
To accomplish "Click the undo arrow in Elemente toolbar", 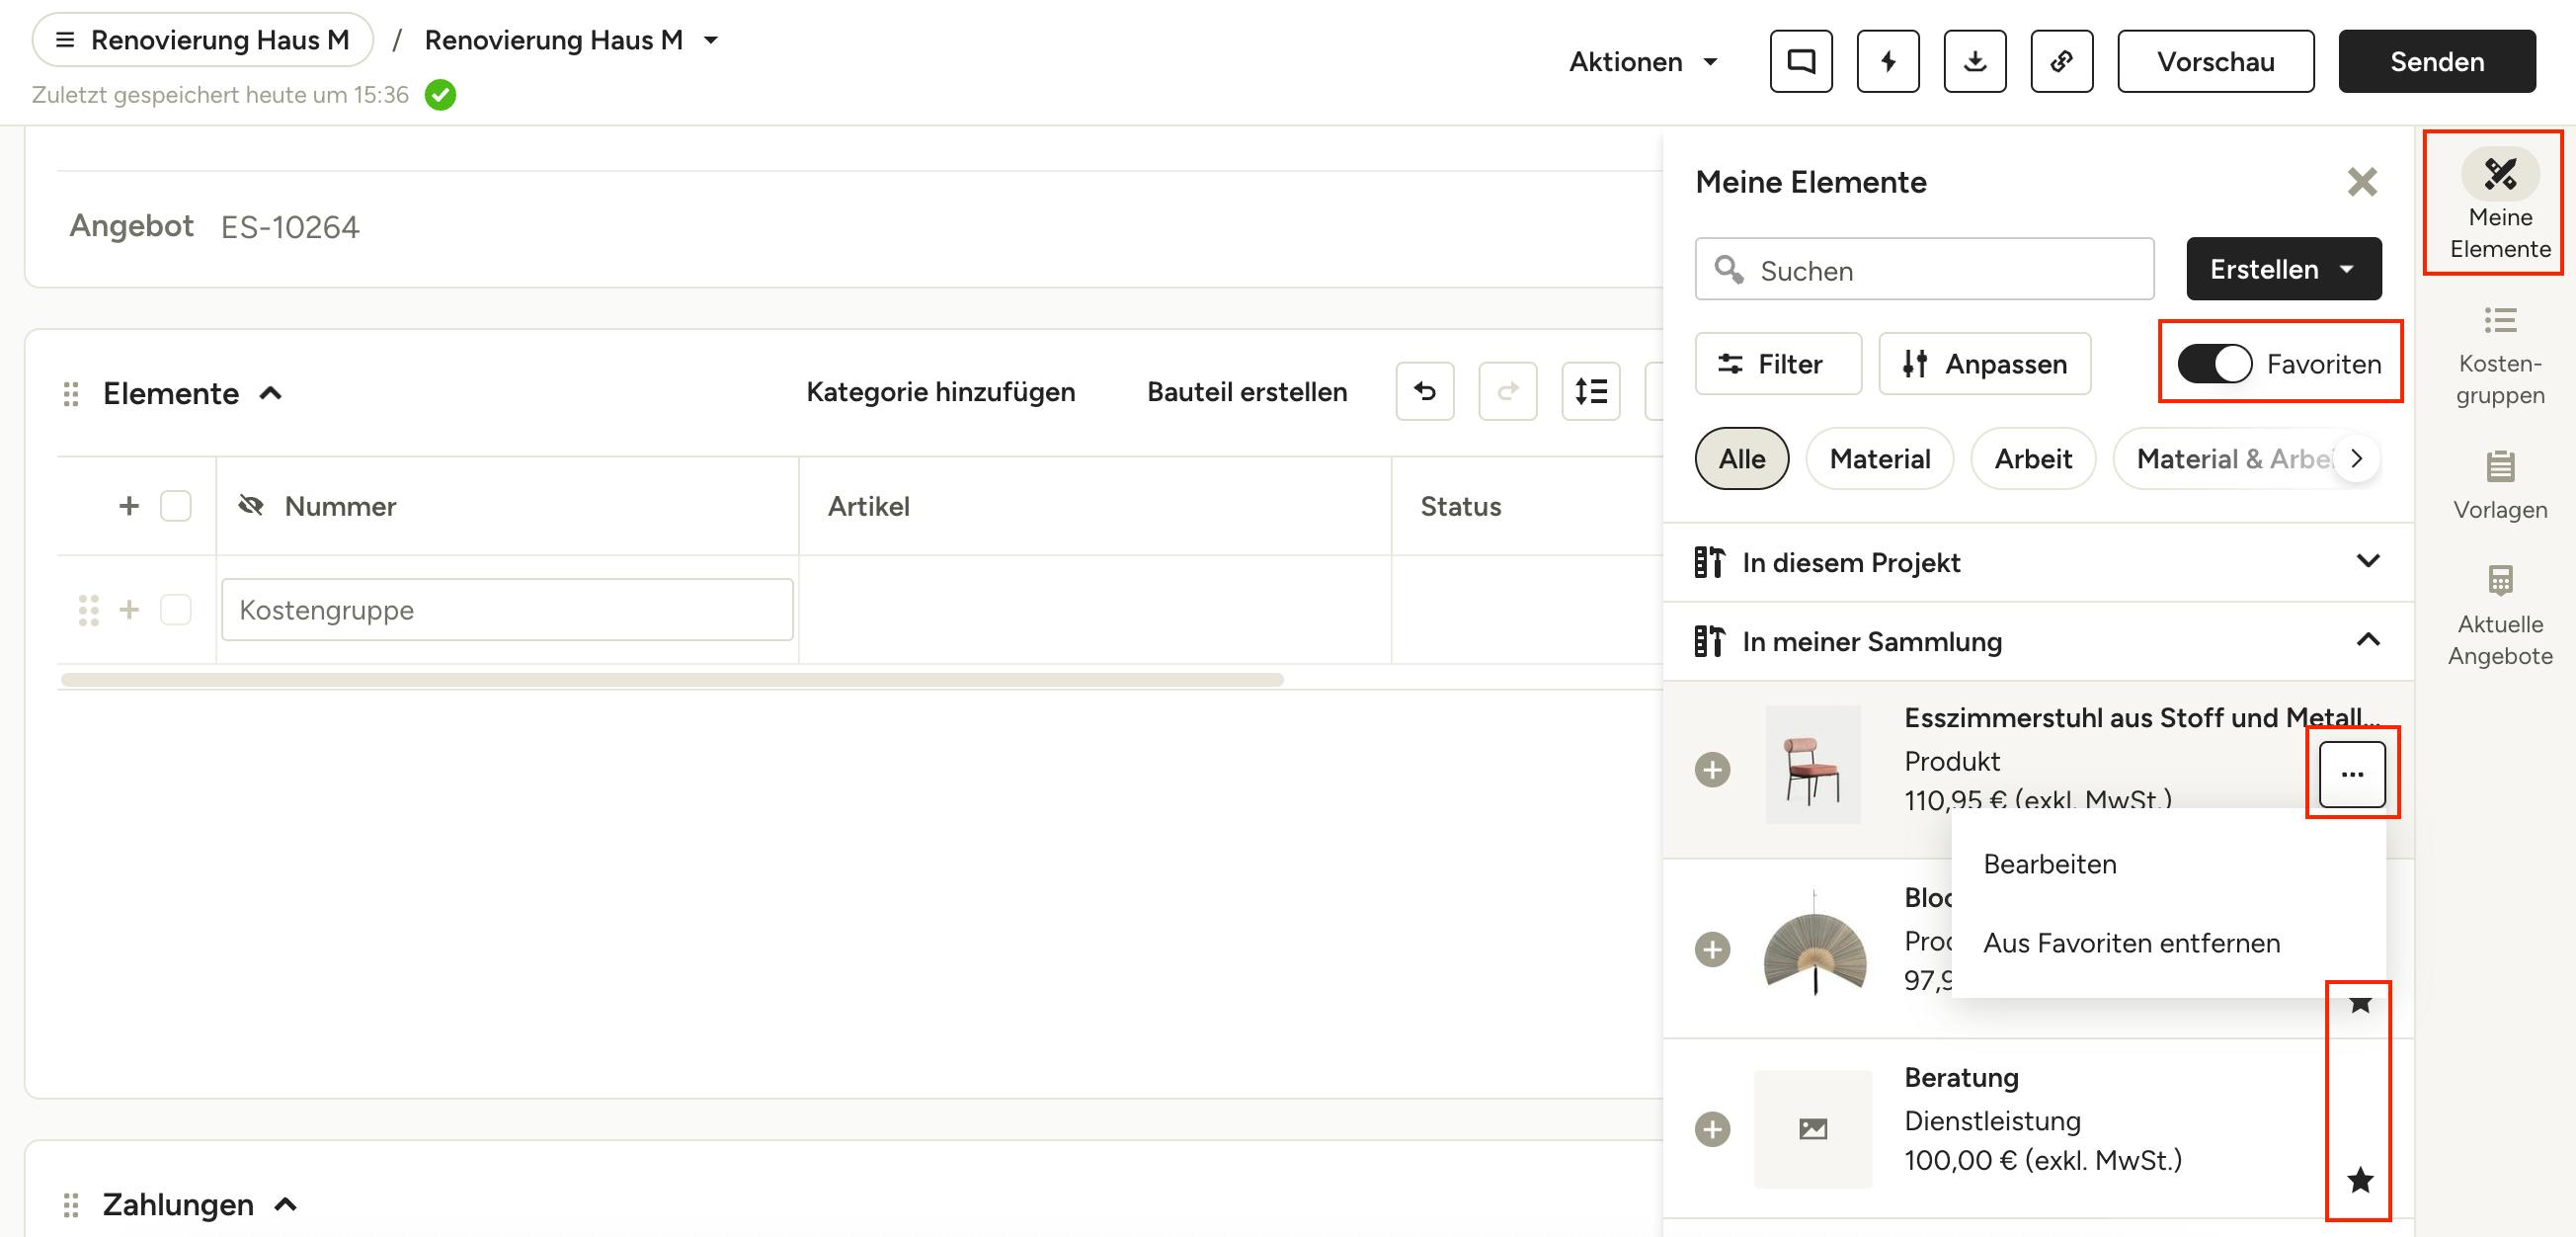I will pos(1425,392).
